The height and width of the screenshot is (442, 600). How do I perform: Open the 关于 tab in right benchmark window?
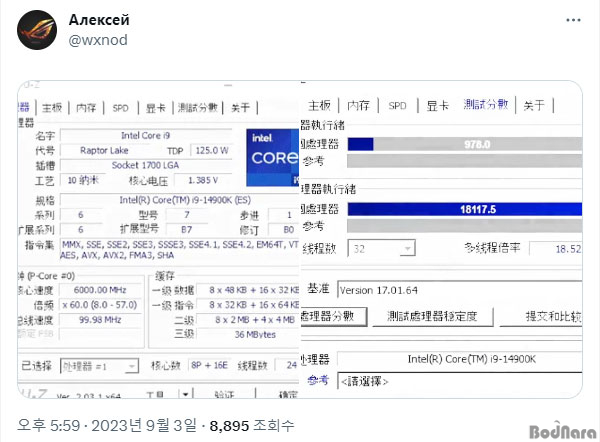click(534, 105)
